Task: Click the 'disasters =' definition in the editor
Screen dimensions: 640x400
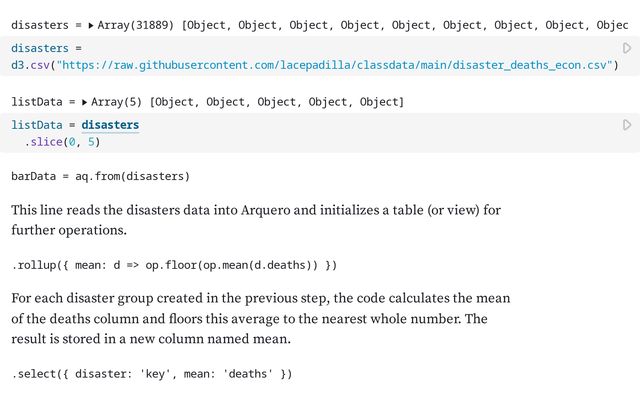Action: pos(46,48)
